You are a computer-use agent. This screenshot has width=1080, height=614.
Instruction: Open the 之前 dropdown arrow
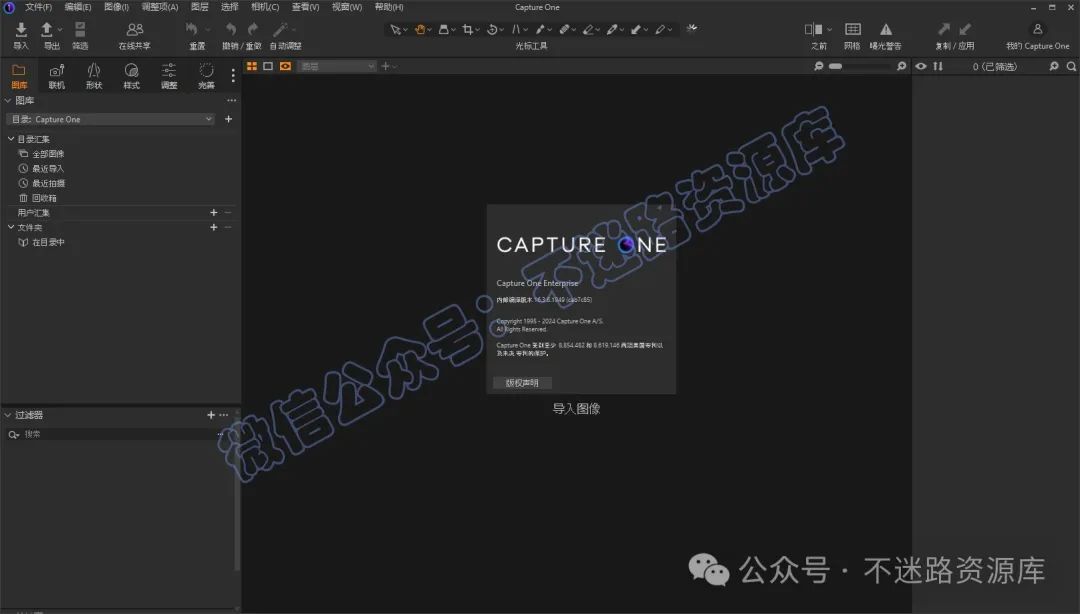pyautogui.click(x=829, y=30)
